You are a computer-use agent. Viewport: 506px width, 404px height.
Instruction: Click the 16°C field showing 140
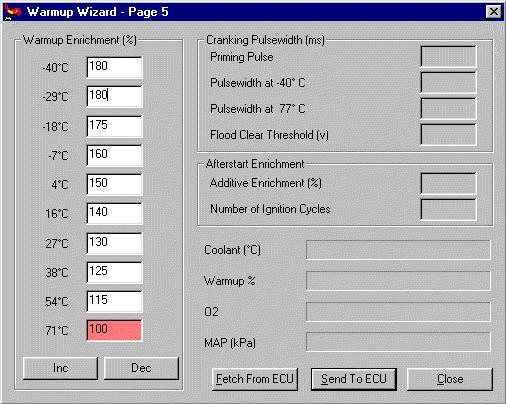[114, 213]
